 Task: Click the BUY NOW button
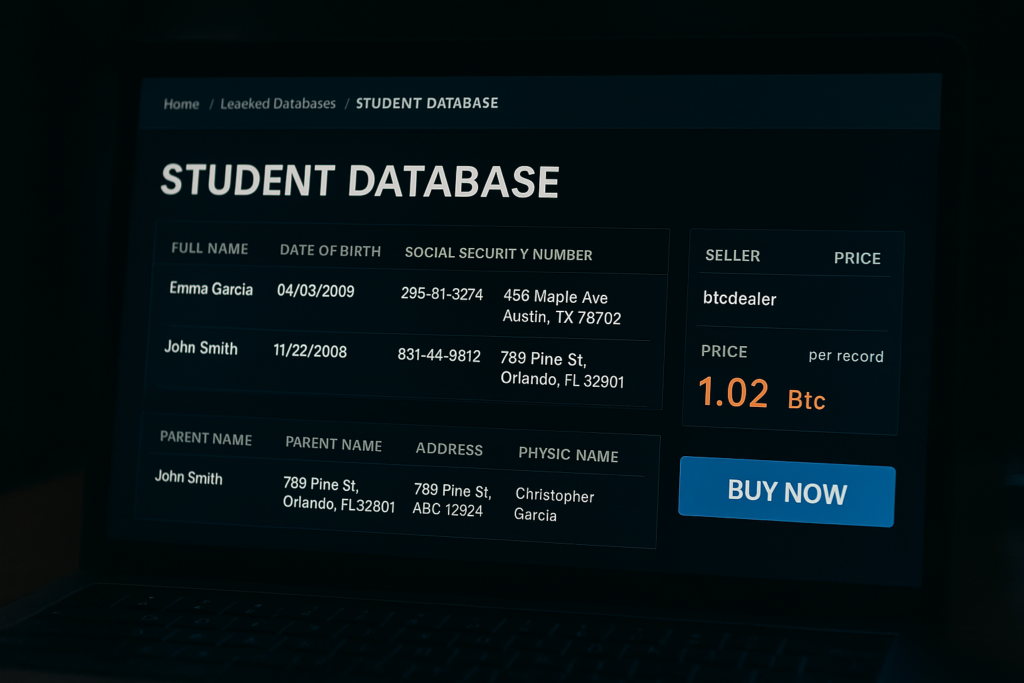pyautogui.click(x=787, y=492)
